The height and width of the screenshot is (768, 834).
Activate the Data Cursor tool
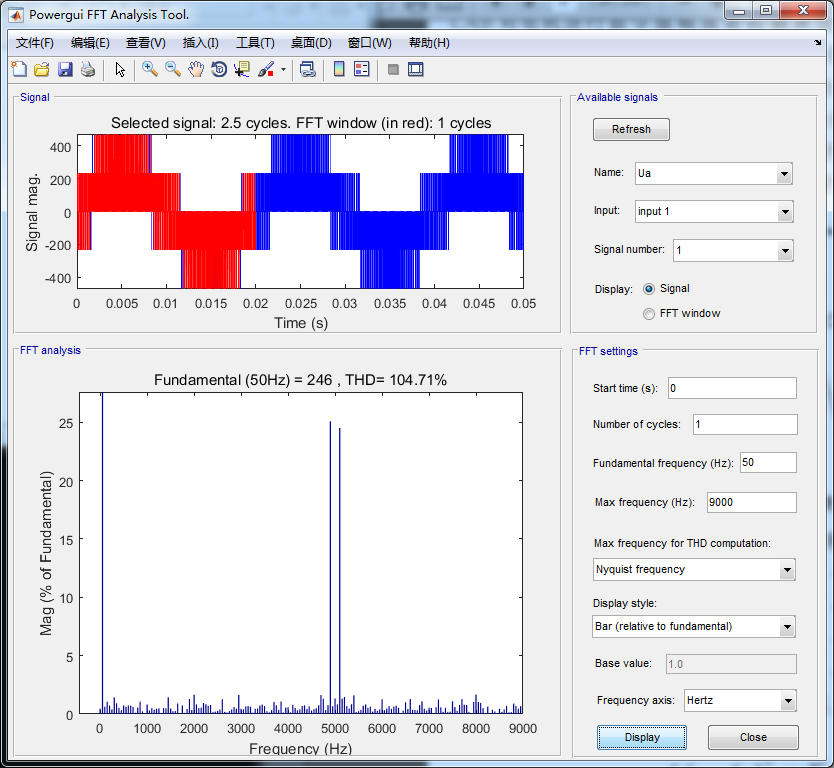coord(242,69)
